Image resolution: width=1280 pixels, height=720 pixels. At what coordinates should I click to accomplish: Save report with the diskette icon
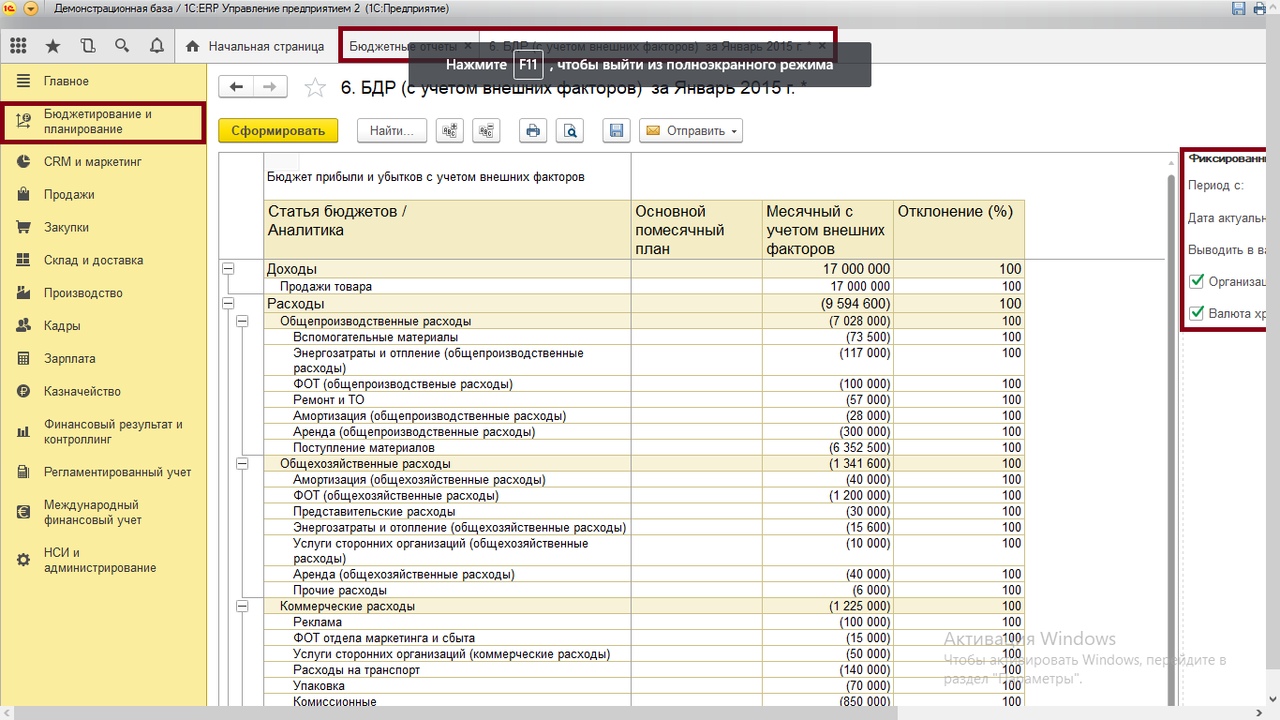click(x=616, y=131)
